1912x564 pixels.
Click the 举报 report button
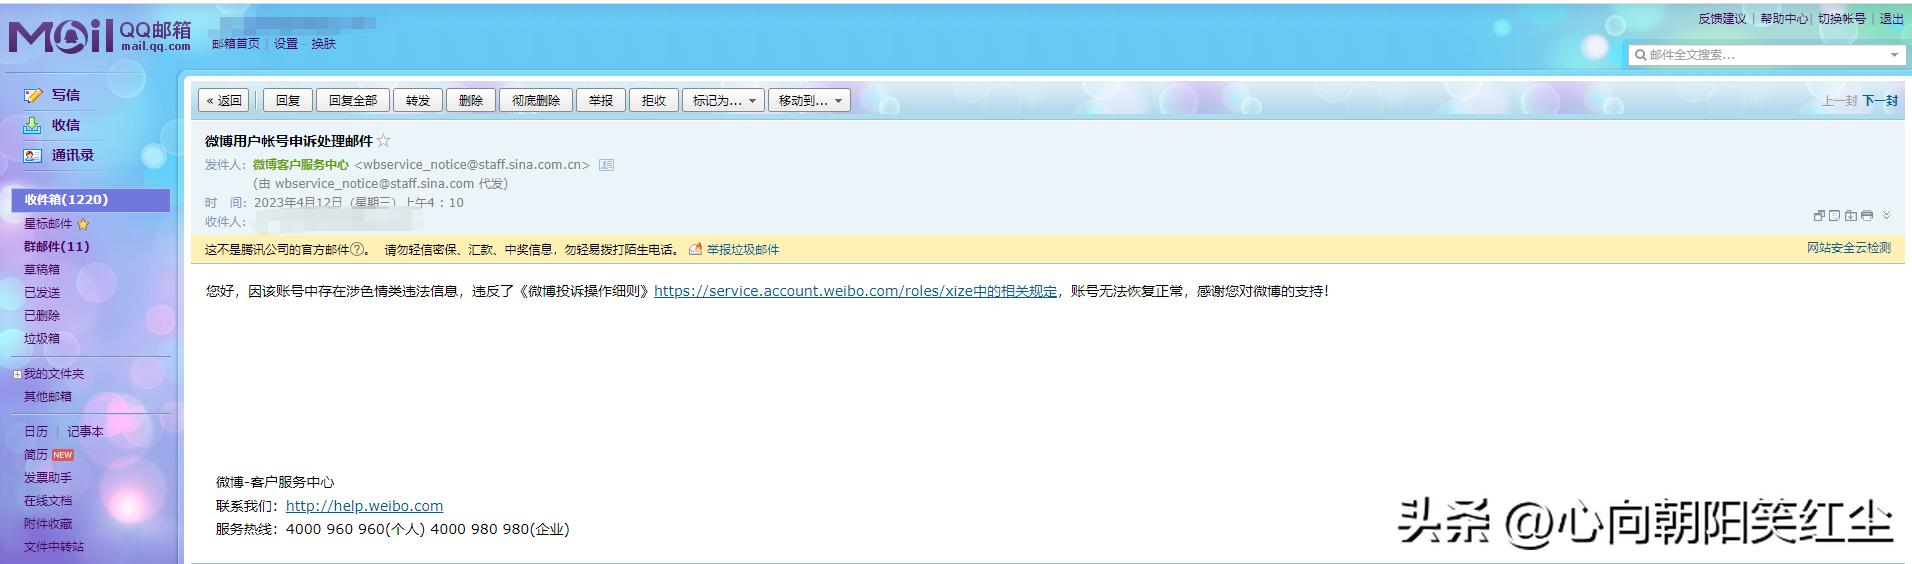pyautogui.click(x=601, y=100)
